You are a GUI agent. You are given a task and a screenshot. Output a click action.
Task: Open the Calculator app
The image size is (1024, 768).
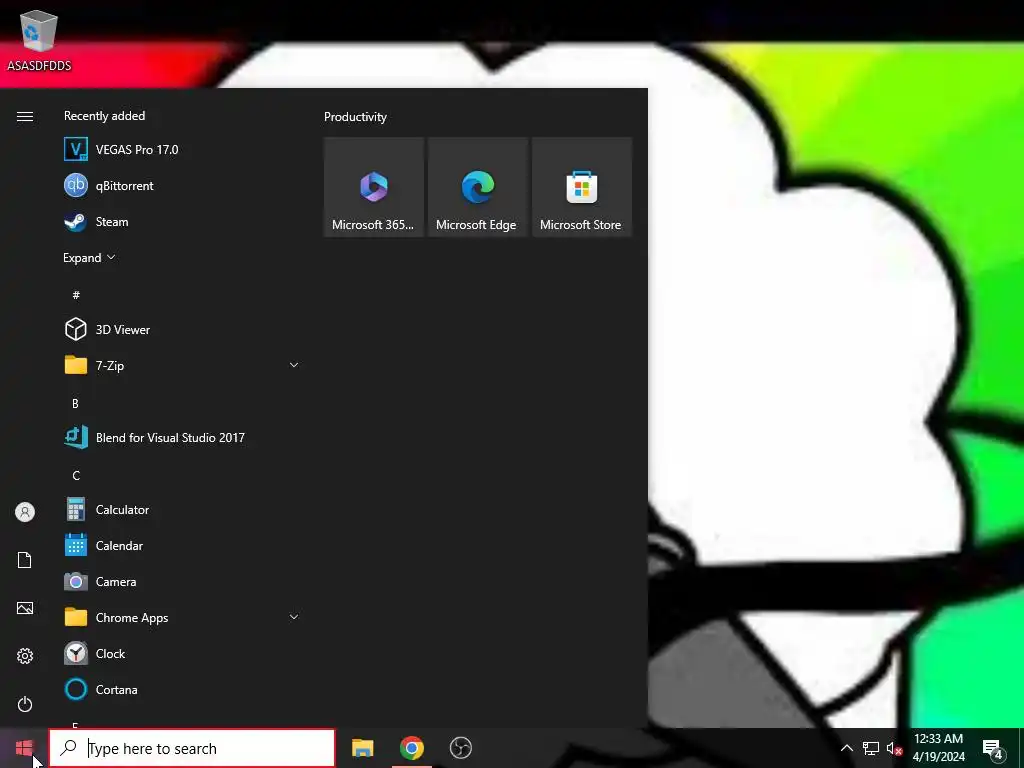pyautogui.click(x=183, y=509)
